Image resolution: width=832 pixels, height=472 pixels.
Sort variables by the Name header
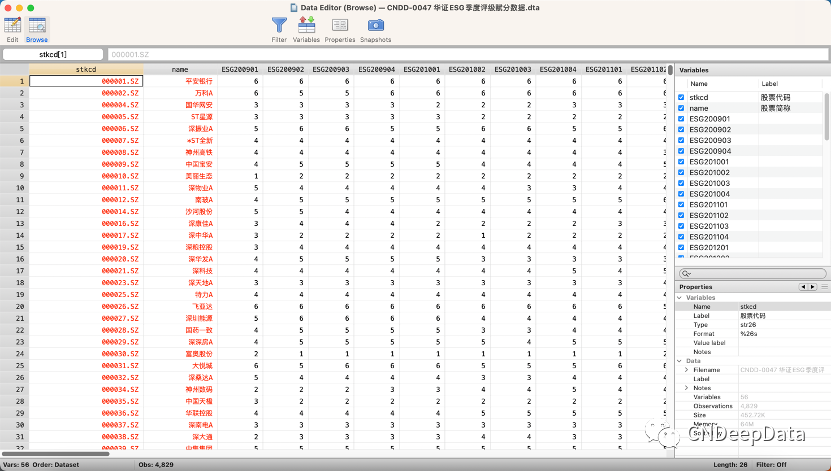[699, 84]
